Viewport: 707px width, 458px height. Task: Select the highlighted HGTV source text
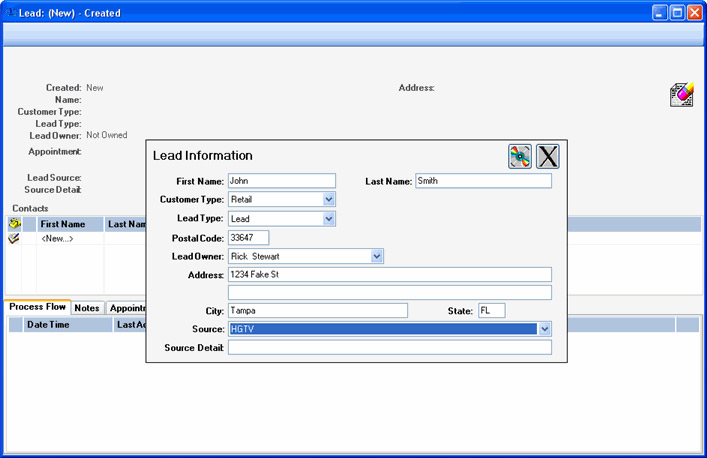click(x=383, y=329)
